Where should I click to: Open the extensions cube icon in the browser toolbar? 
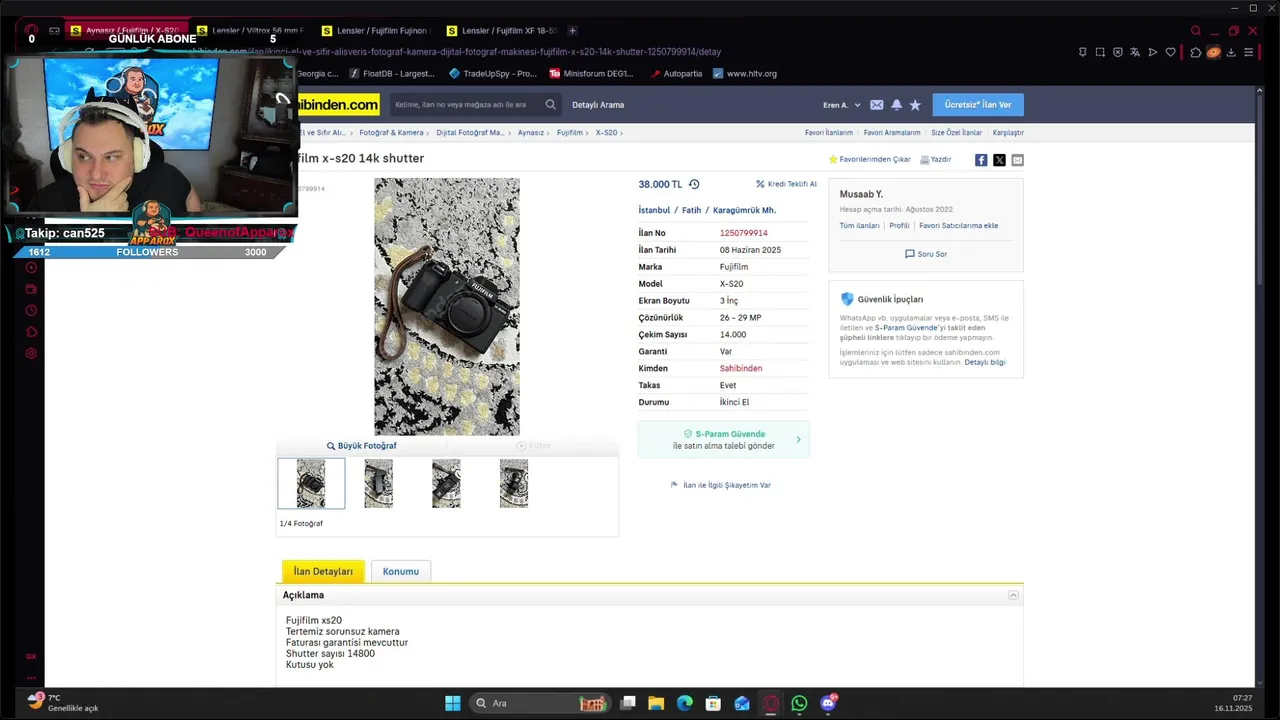tap(1195, 52)
